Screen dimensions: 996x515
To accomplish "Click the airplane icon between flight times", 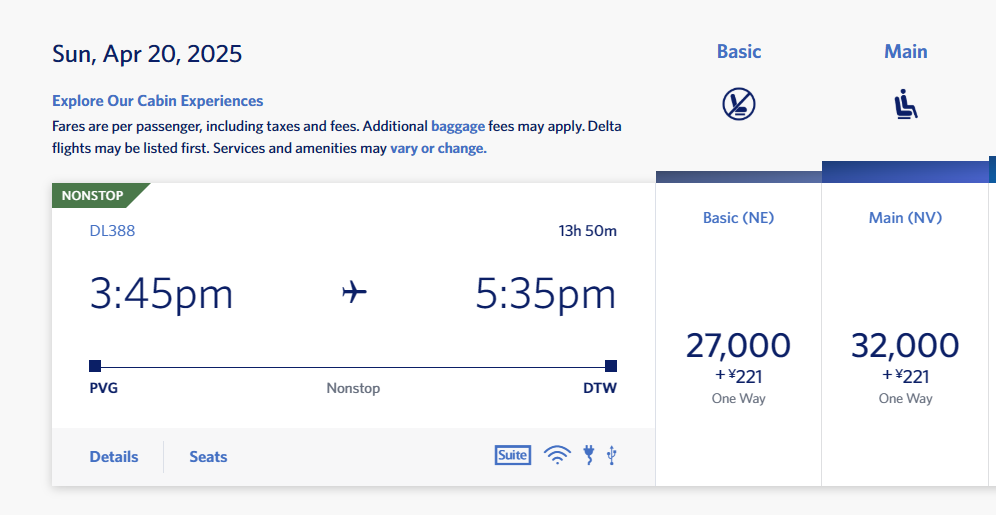I will (x=354, y=292).
